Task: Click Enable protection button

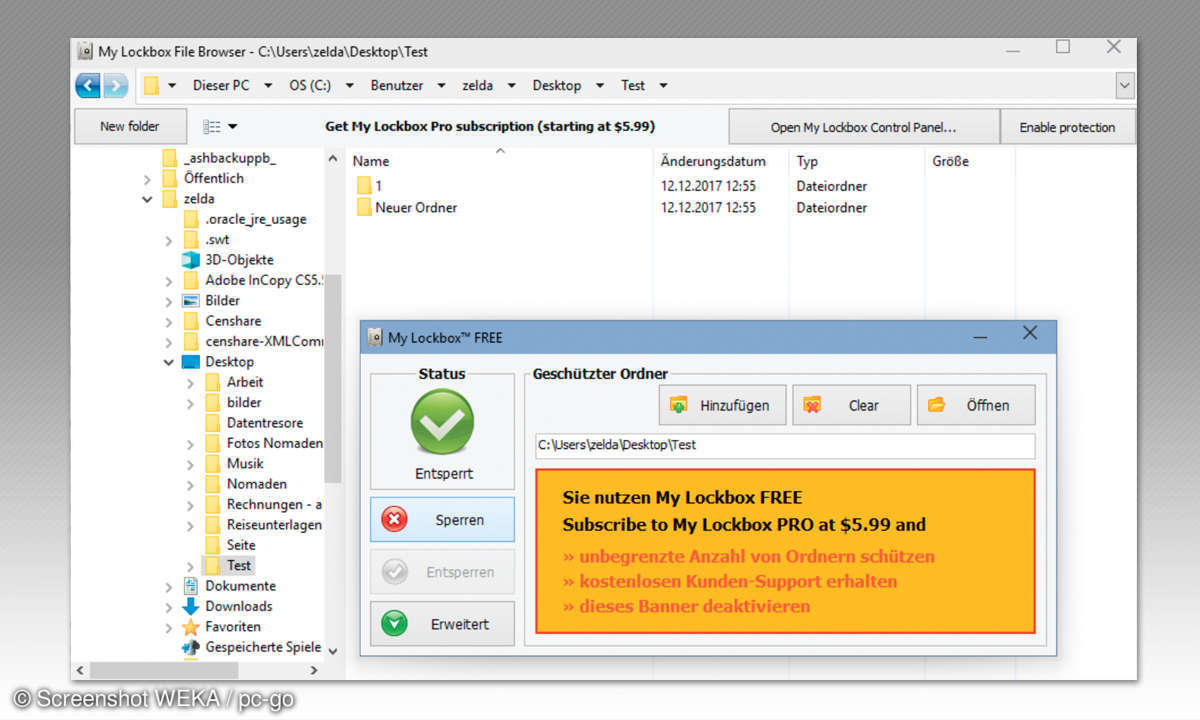Action: (1067, 127)
